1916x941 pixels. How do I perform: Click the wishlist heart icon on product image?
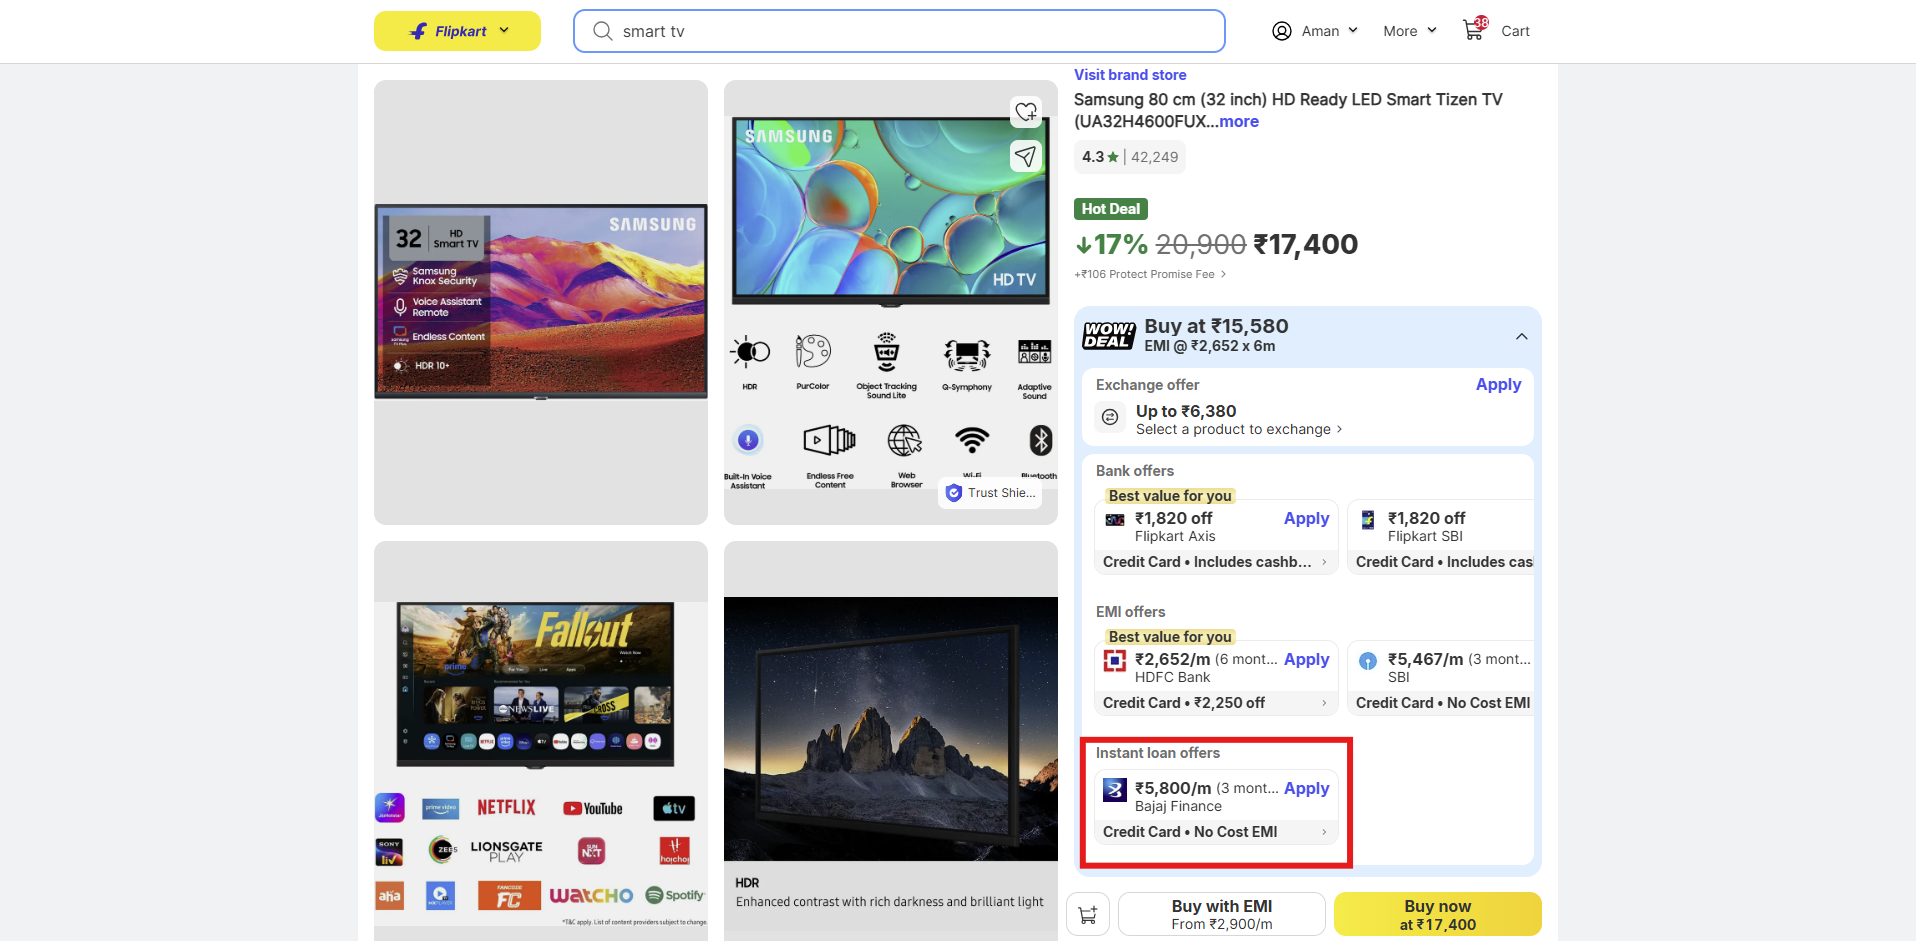pos(1026,112)
